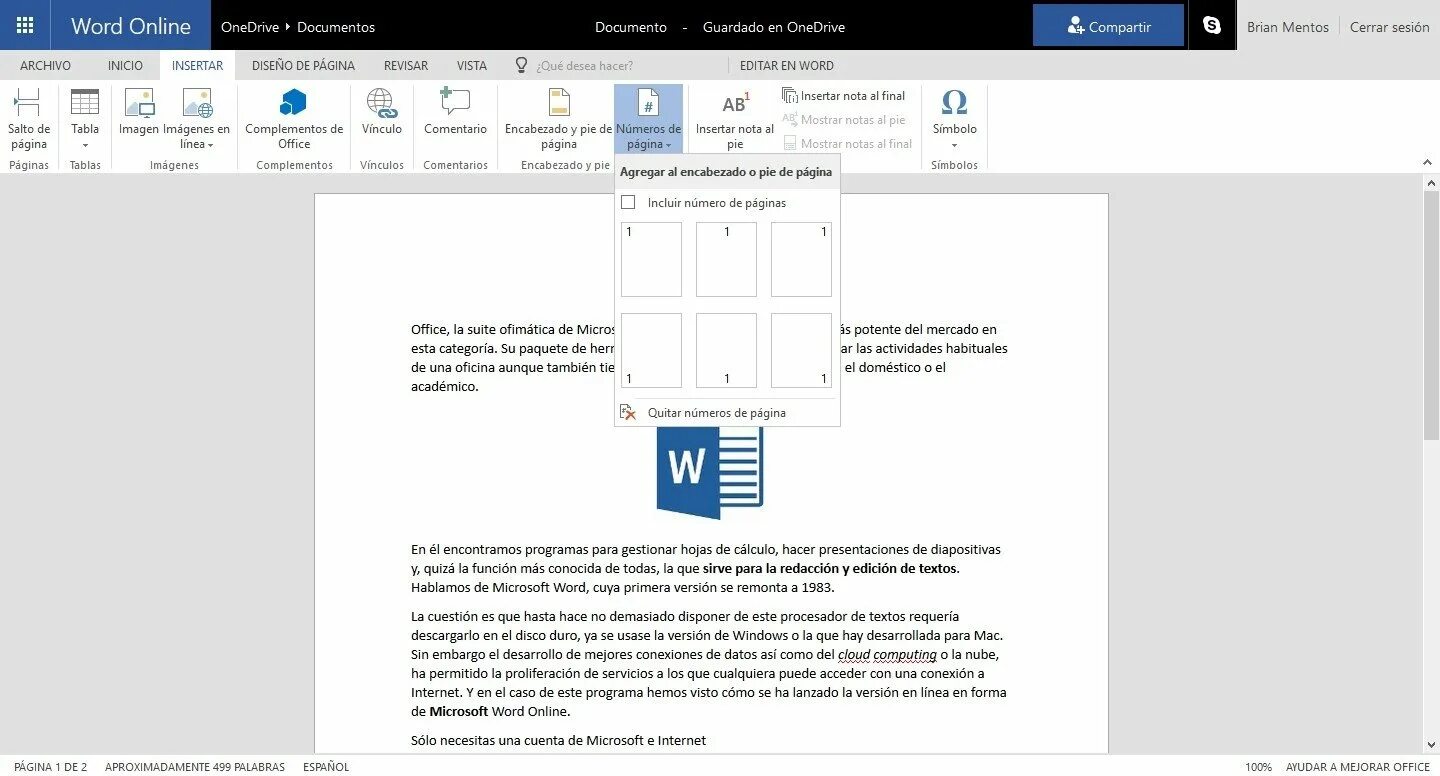Add a Comentario to the document

[455, 112]
